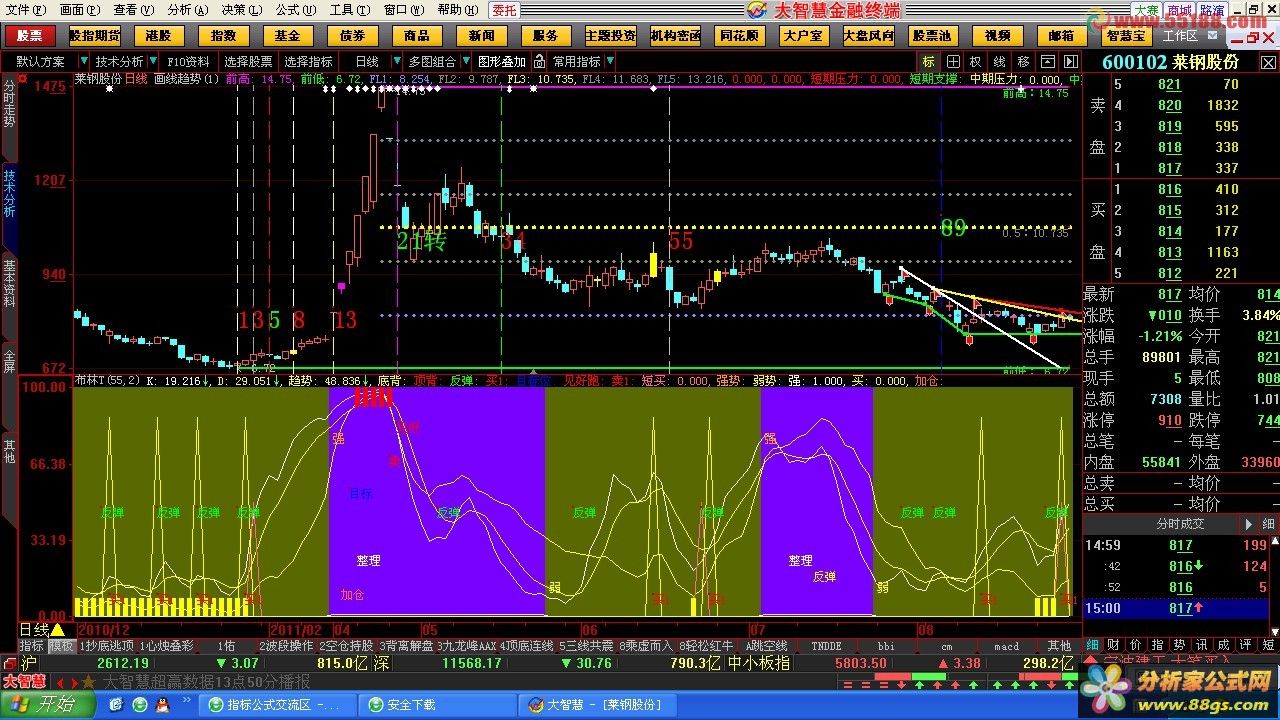This screenshot has height=720, width=1280.
Task: Click the 大盘风向 button
Action: (x=868, y=36)
